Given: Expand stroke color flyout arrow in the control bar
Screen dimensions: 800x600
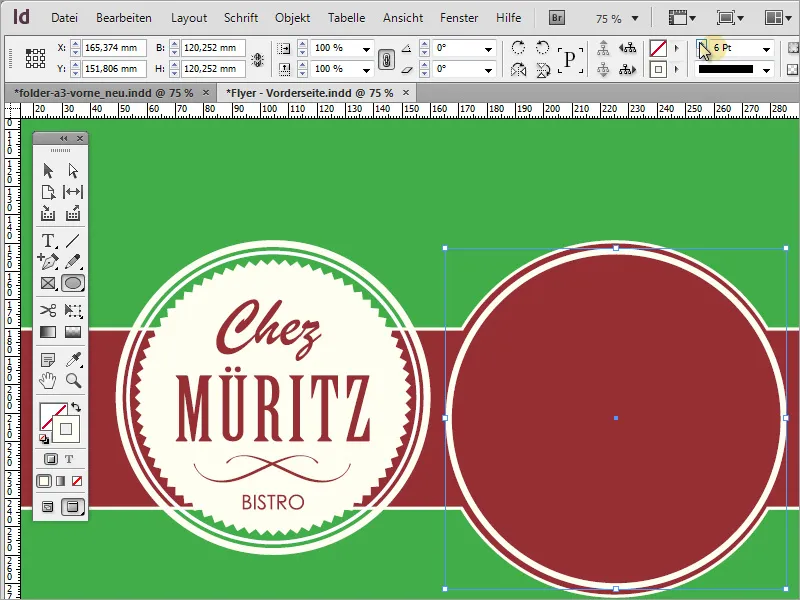Looking at the screenshot, I should point(677,69).
